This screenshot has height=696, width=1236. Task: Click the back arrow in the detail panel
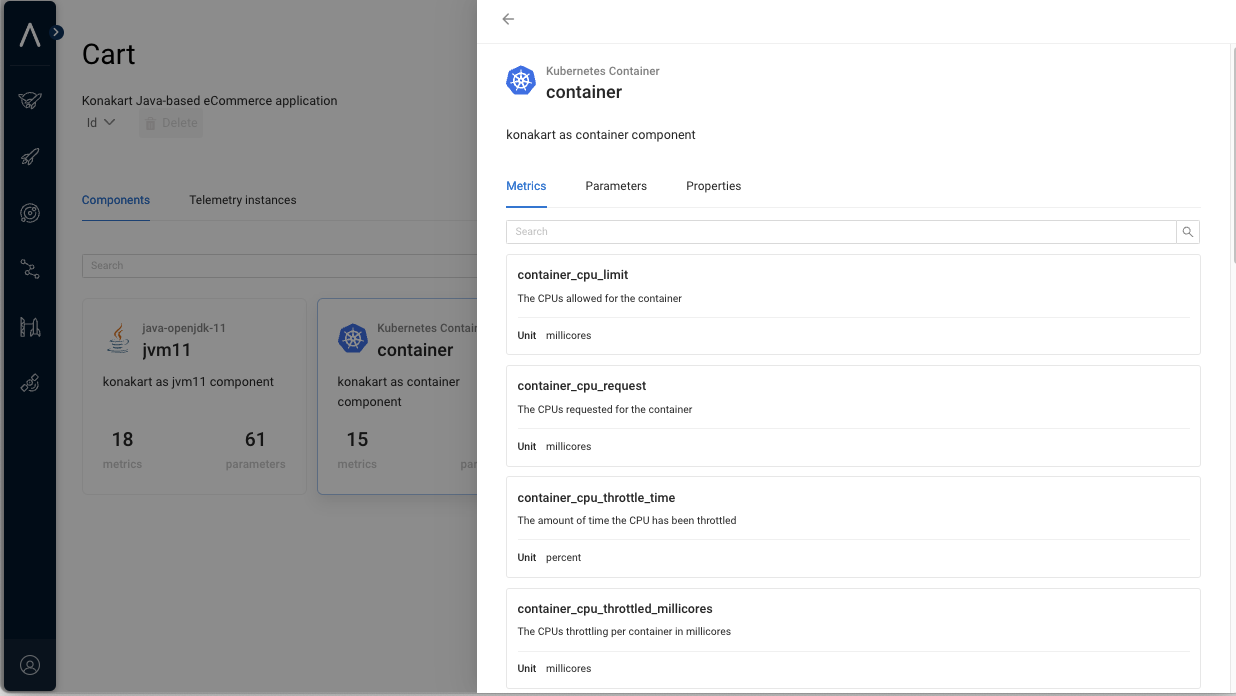[x=508, y=19]
